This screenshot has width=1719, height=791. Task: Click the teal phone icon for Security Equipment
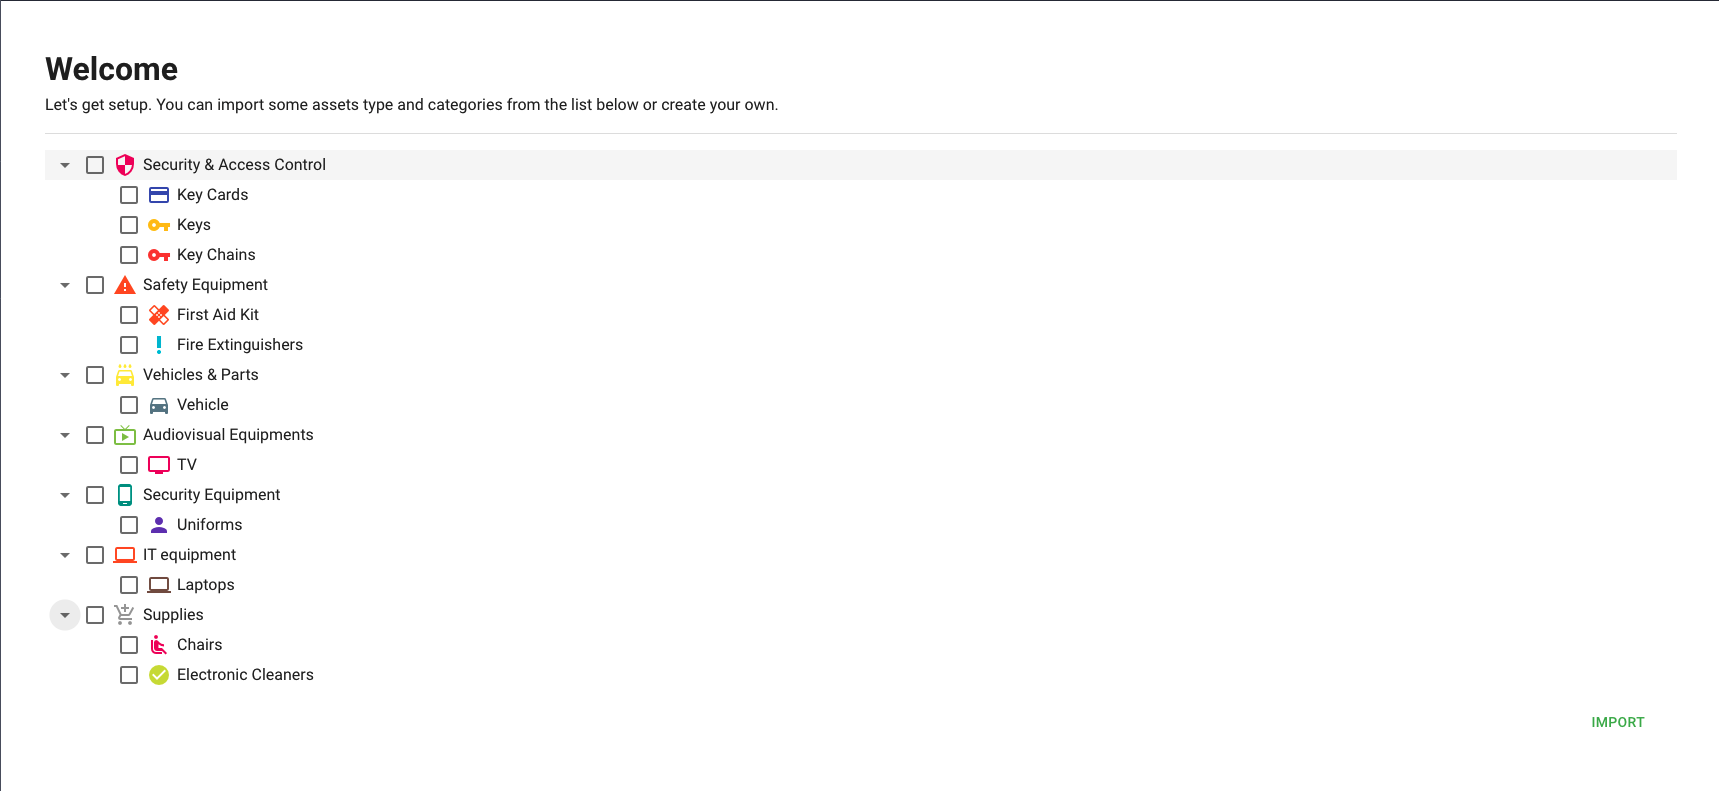click(125, 495)
